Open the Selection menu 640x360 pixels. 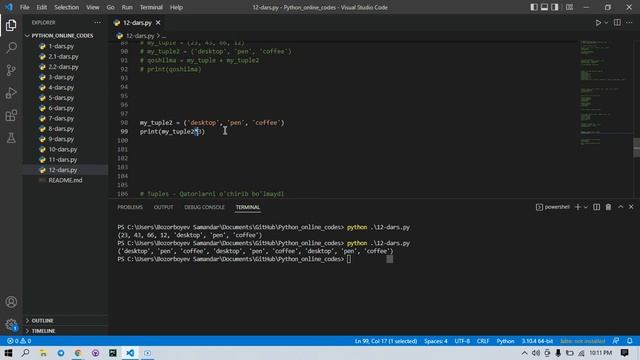(67, 7)
